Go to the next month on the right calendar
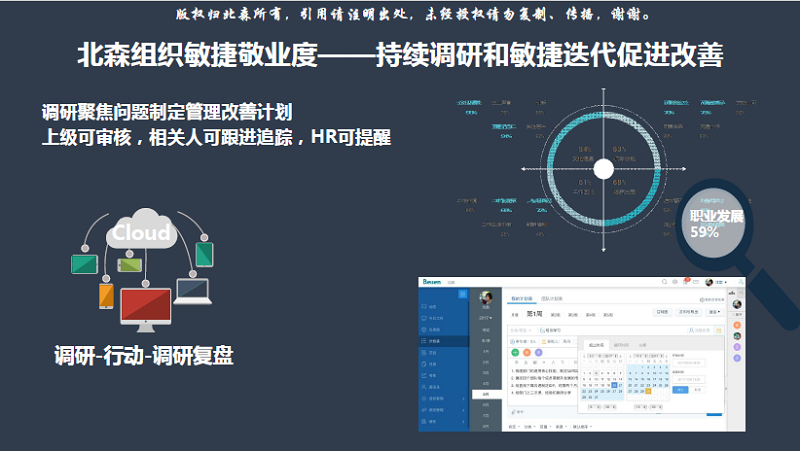 (667, 356)
